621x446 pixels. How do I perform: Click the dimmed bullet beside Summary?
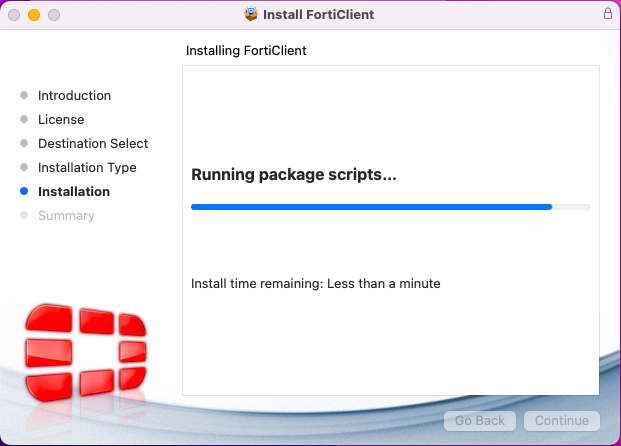(x=24, y=216)
